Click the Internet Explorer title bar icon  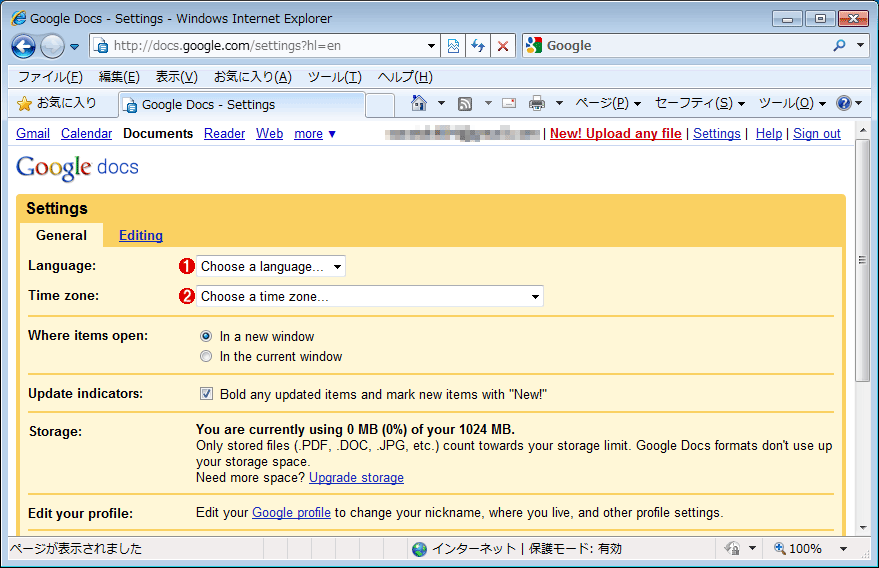click(18, 18)
